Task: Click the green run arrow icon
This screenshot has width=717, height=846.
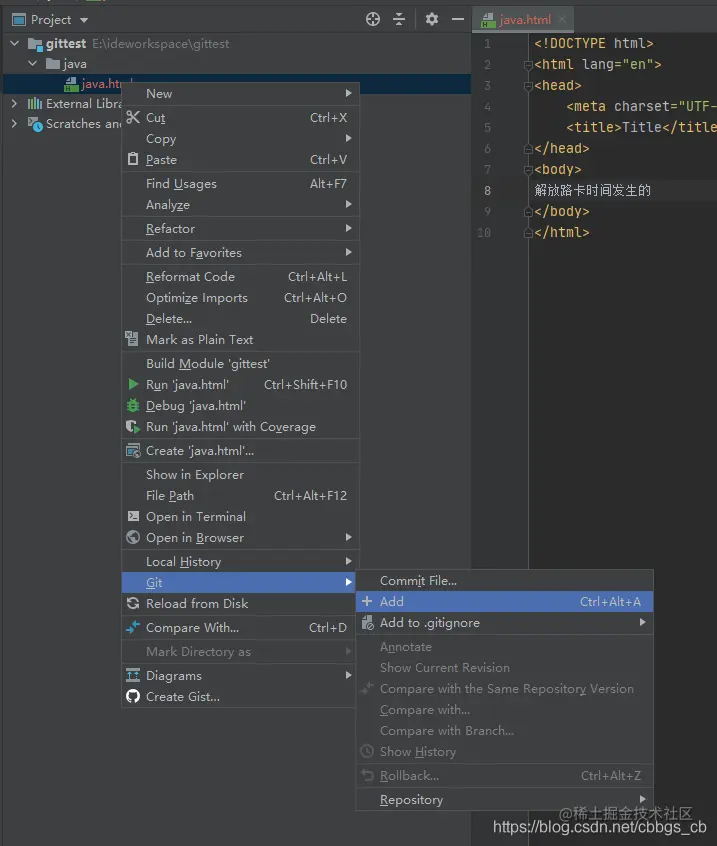Action: (x=133, y=384)
